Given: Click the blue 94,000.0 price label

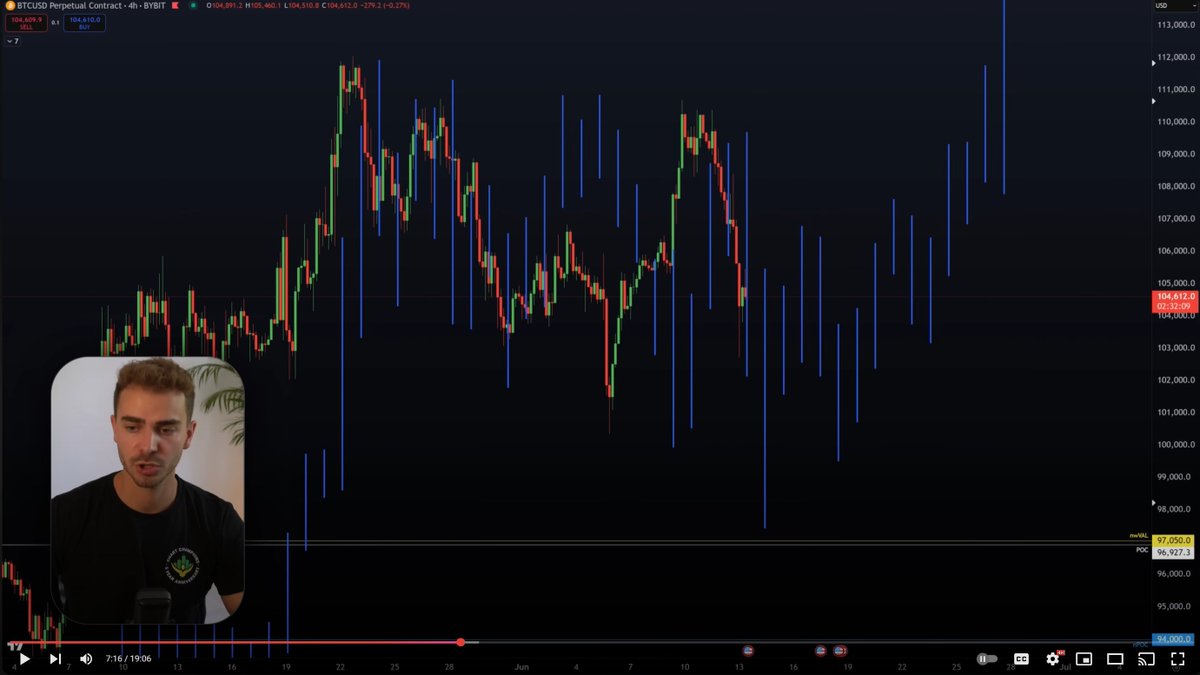Looking at the screenshot, I should tap(1174, 639).
